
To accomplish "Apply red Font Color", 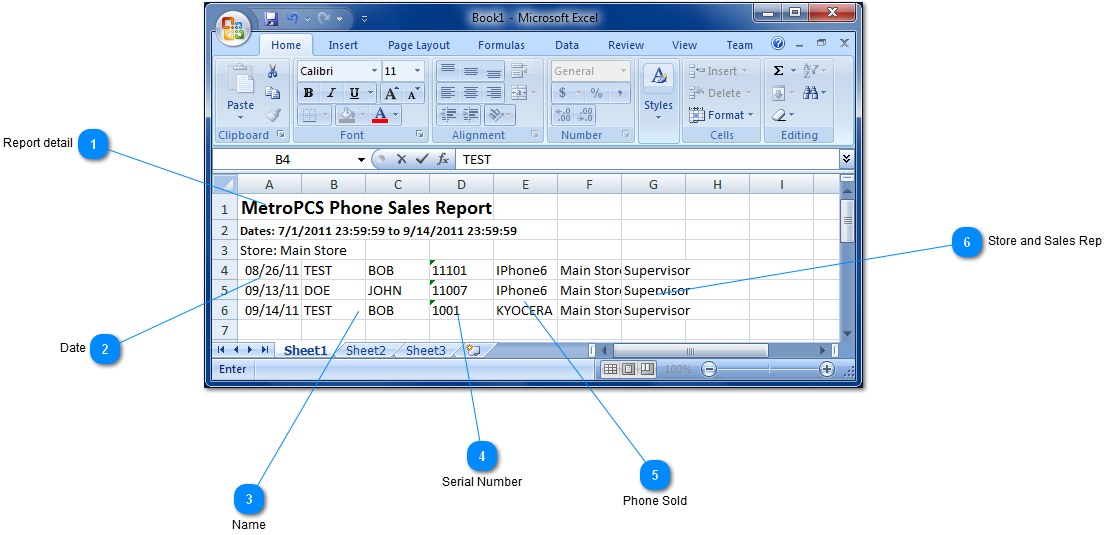I will coord(381,114).
